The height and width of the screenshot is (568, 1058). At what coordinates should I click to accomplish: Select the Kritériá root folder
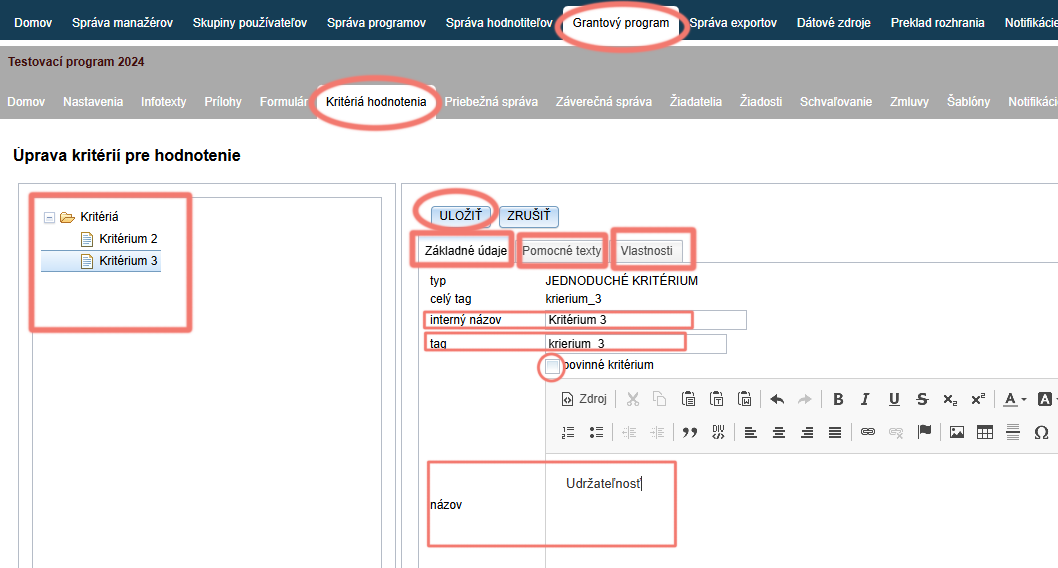pyautogui.click(x=99, y=217)
